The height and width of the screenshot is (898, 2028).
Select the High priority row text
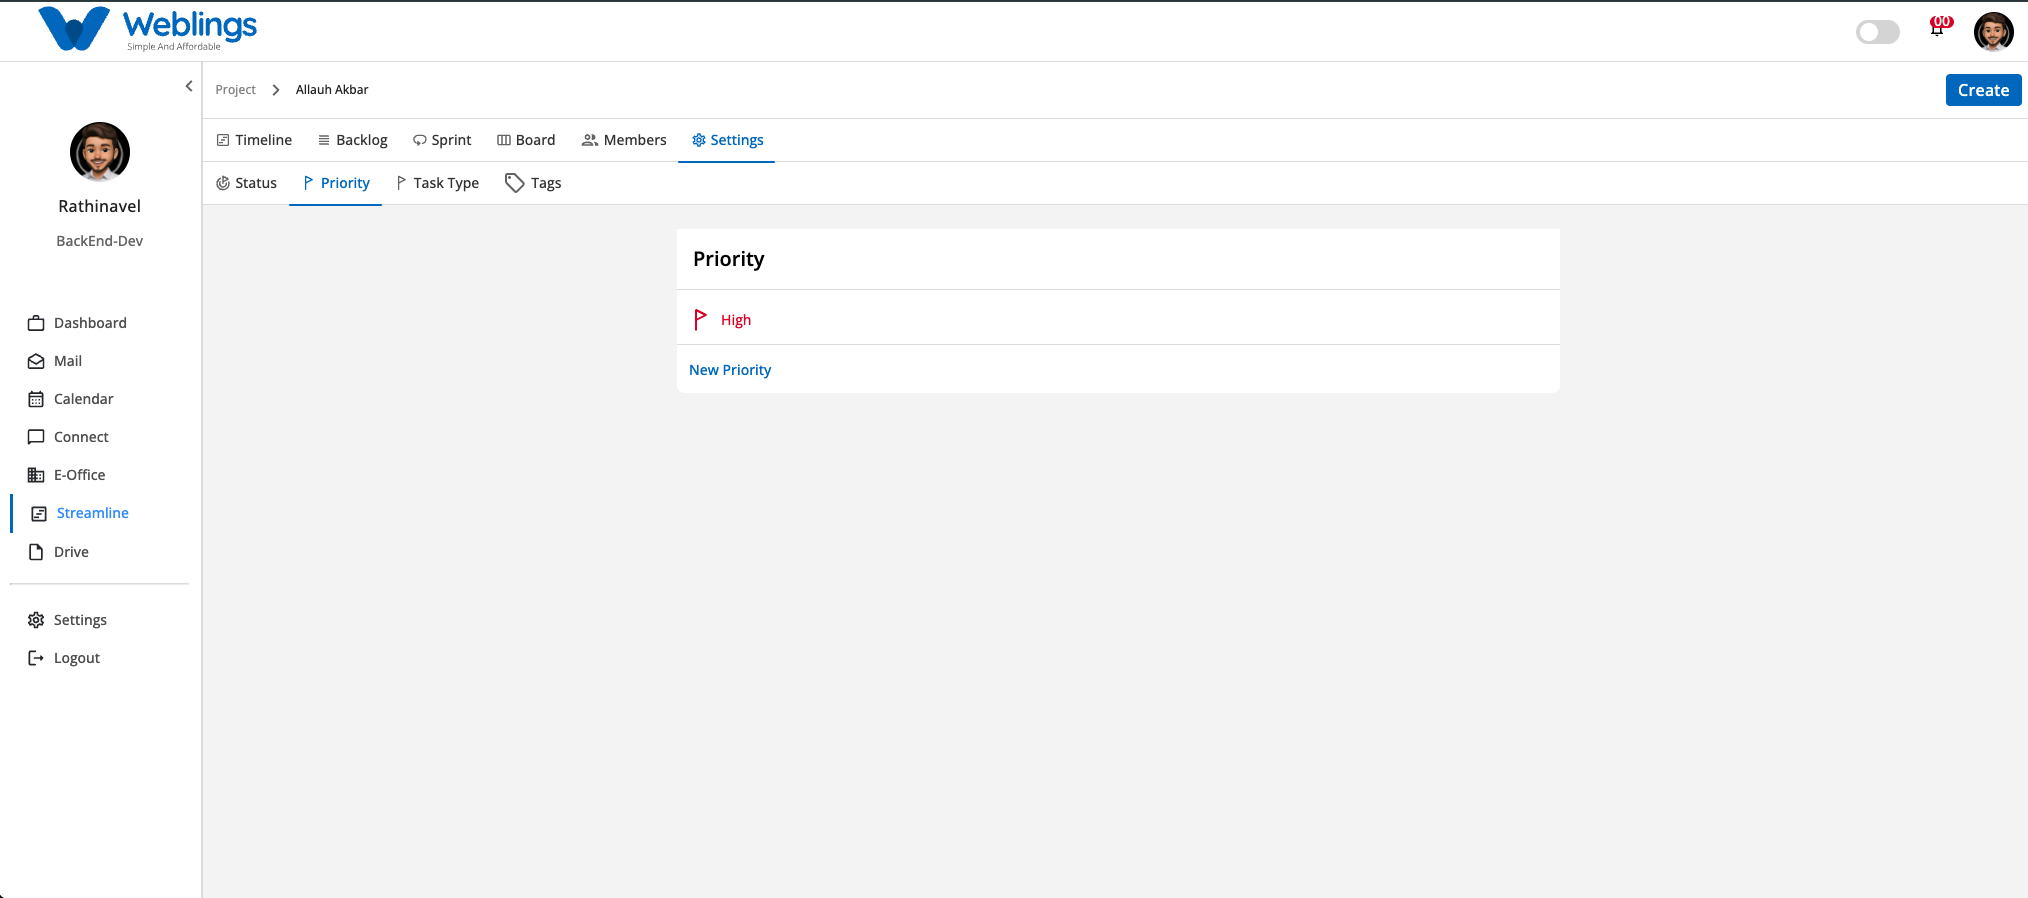tap(736, 320)
